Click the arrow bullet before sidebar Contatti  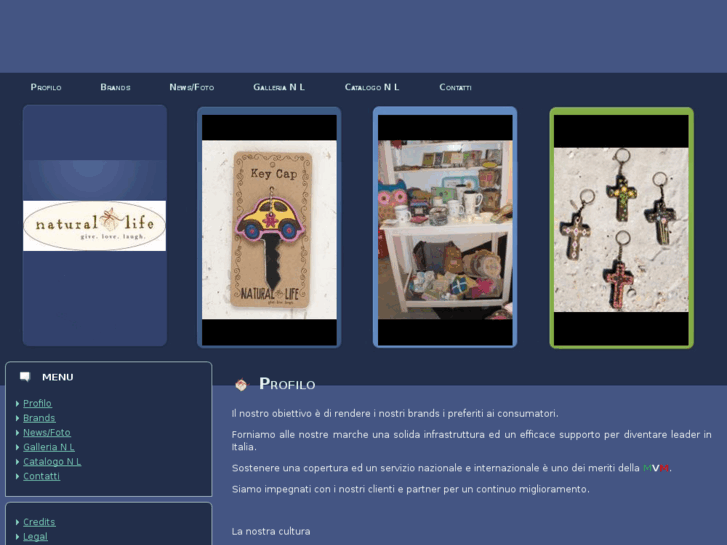point(17,476)
